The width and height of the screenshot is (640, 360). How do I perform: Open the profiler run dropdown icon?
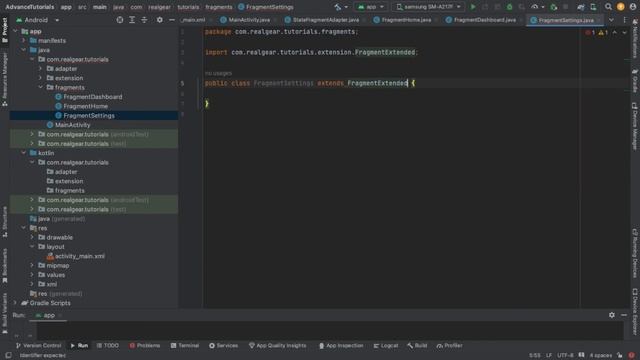[x=537, y=7]
